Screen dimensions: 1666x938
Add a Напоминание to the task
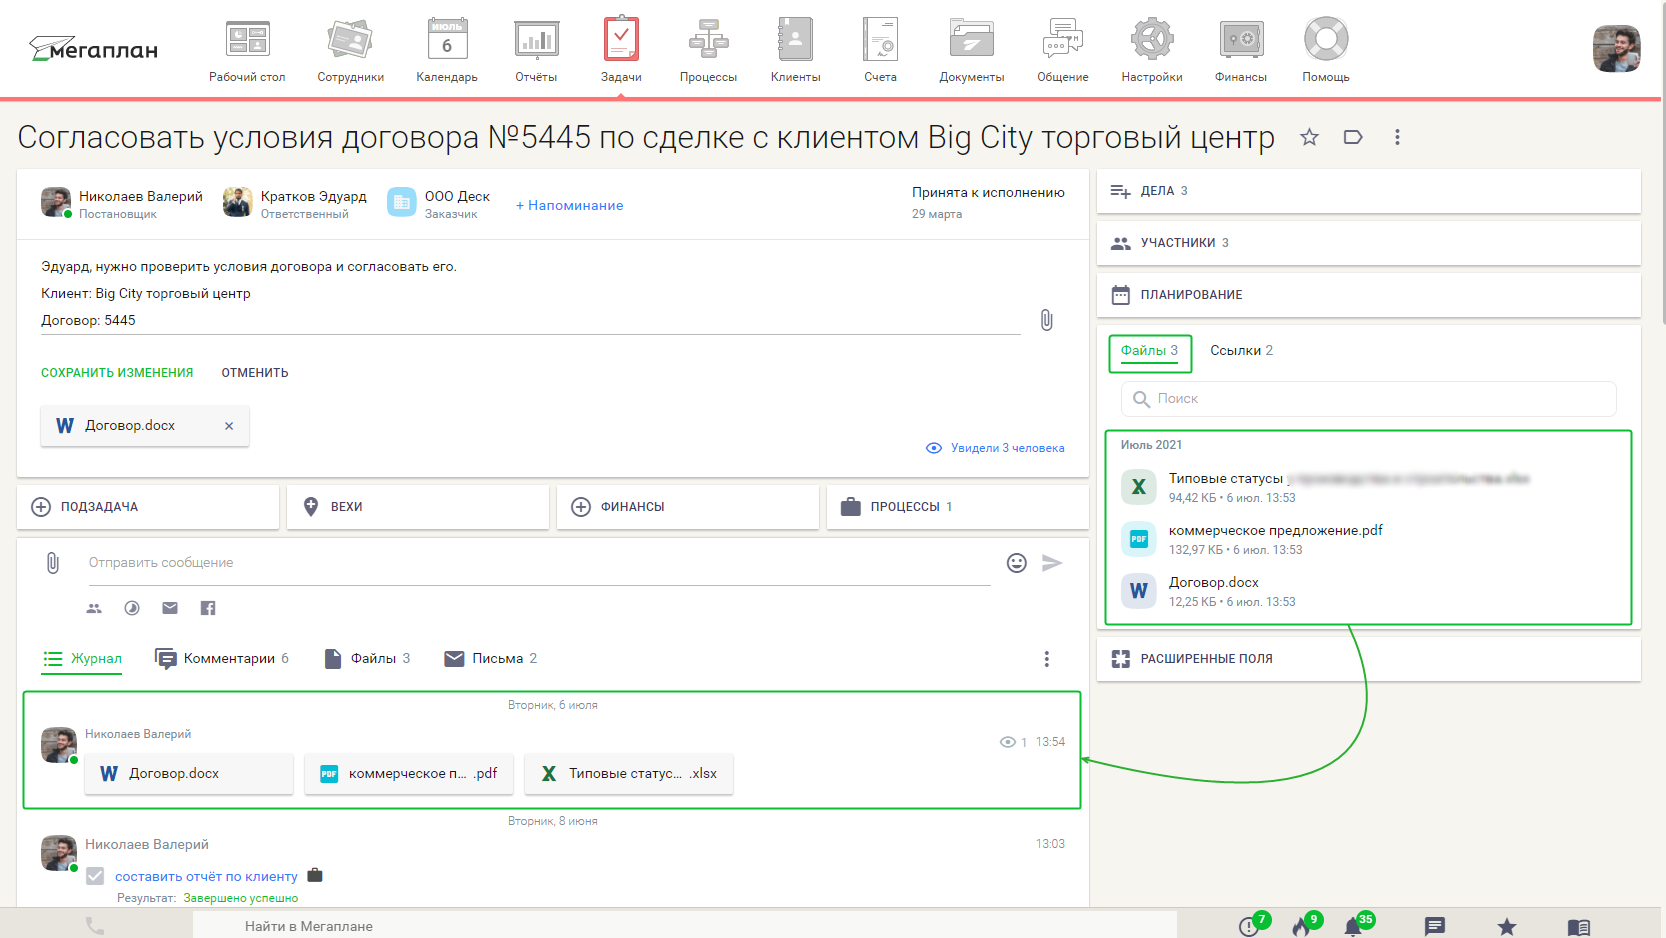[569, 205]
